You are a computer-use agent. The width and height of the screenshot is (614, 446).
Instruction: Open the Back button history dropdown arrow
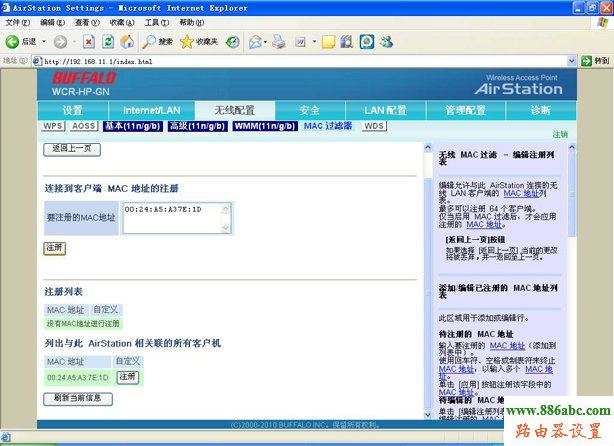[x=43, y=42]
